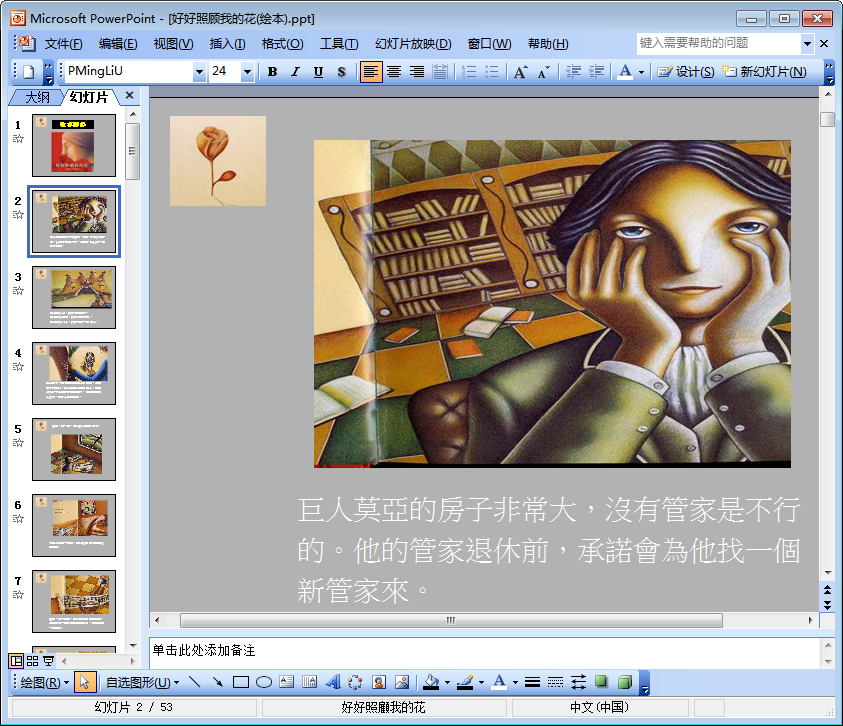This screenshot has height=726, width=843.
Task: Toggle Bold formatting
Action: (273, 72)
